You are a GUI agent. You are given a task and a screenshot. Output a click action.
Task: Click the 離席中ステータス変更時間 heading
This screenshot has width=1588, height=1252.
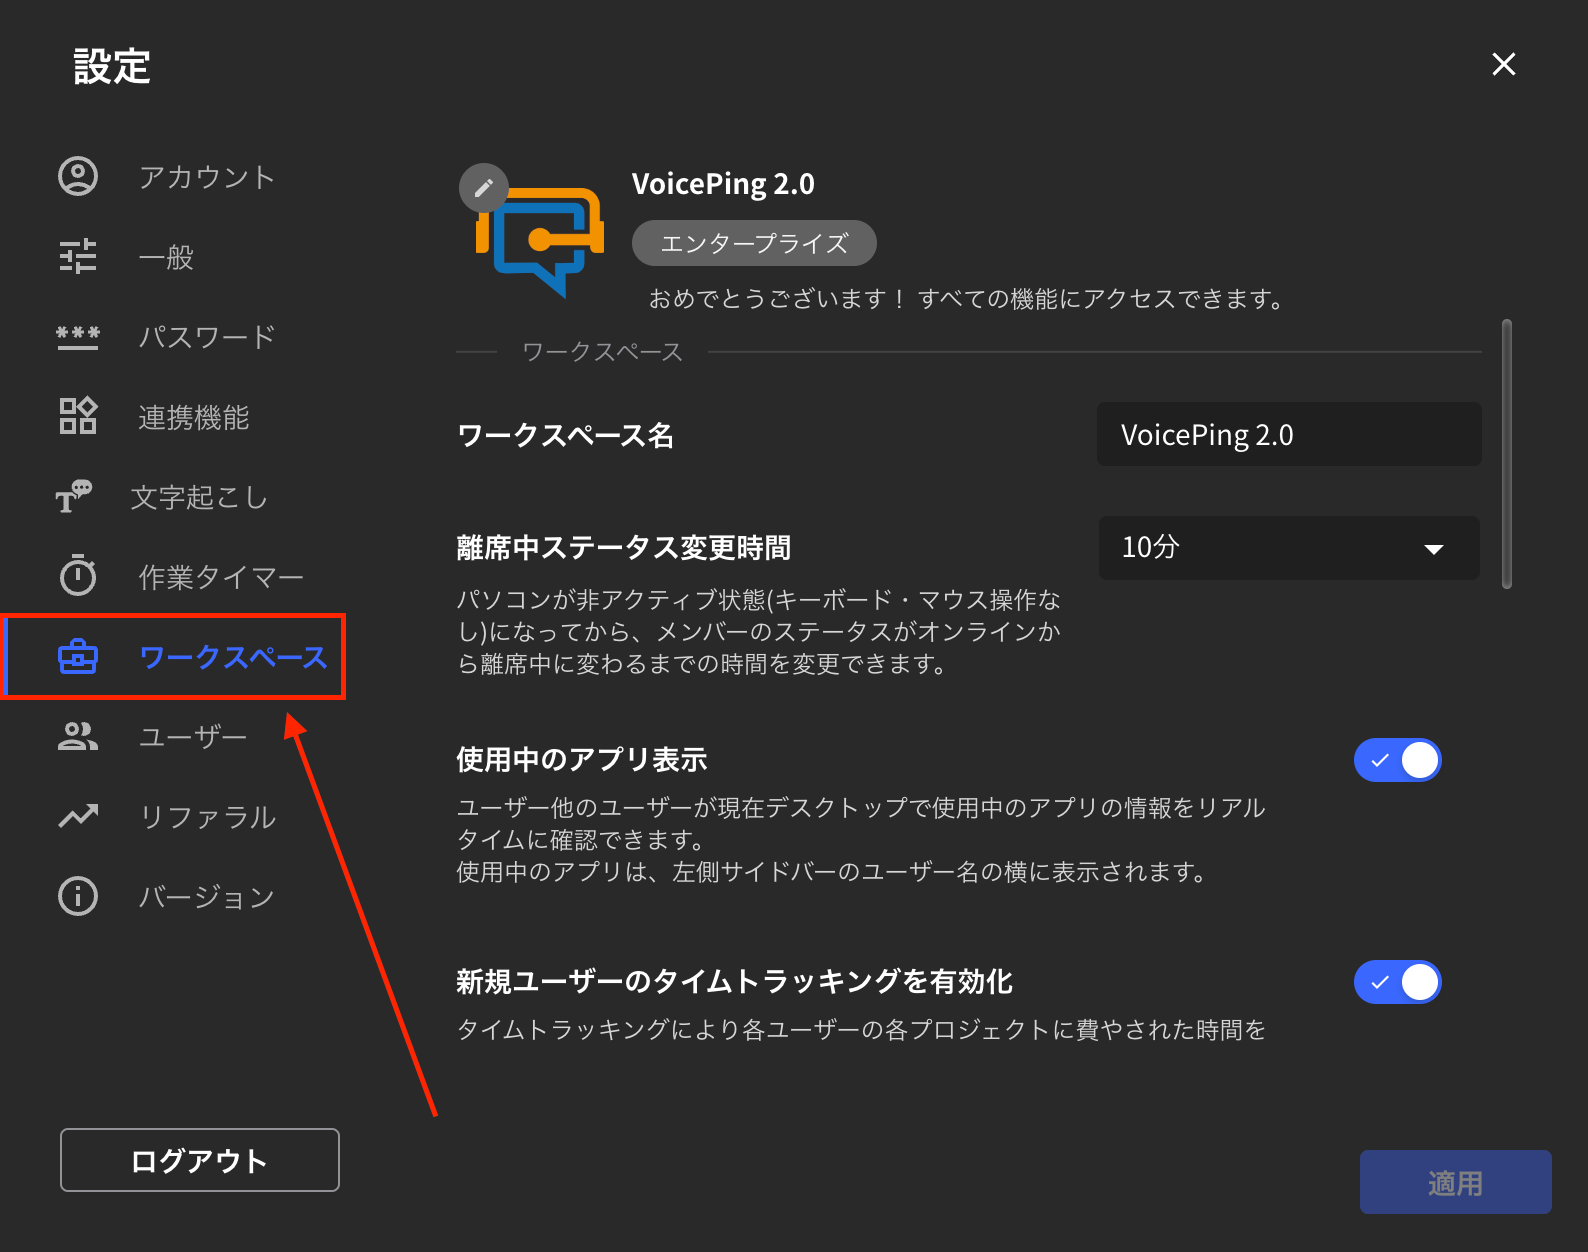tap(624, 548)
